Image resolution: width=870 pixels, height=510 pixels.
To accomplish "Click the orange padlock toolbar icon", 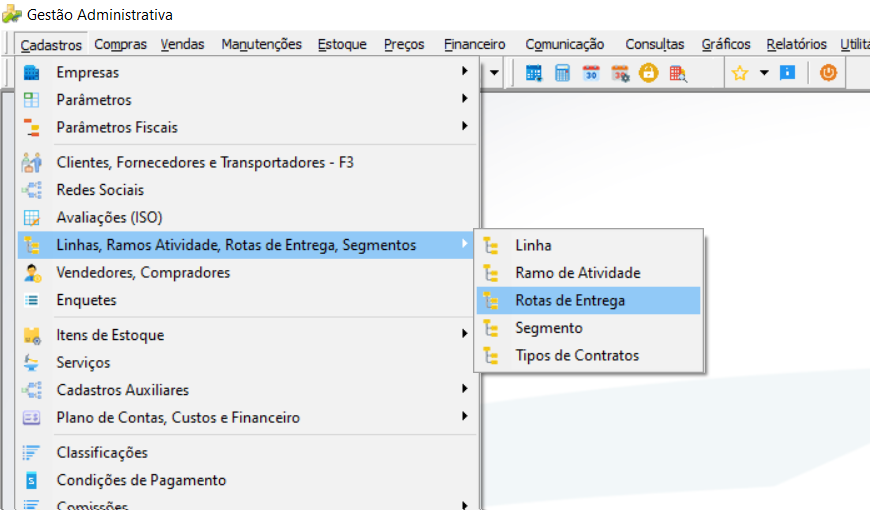I will coord(648,73).
